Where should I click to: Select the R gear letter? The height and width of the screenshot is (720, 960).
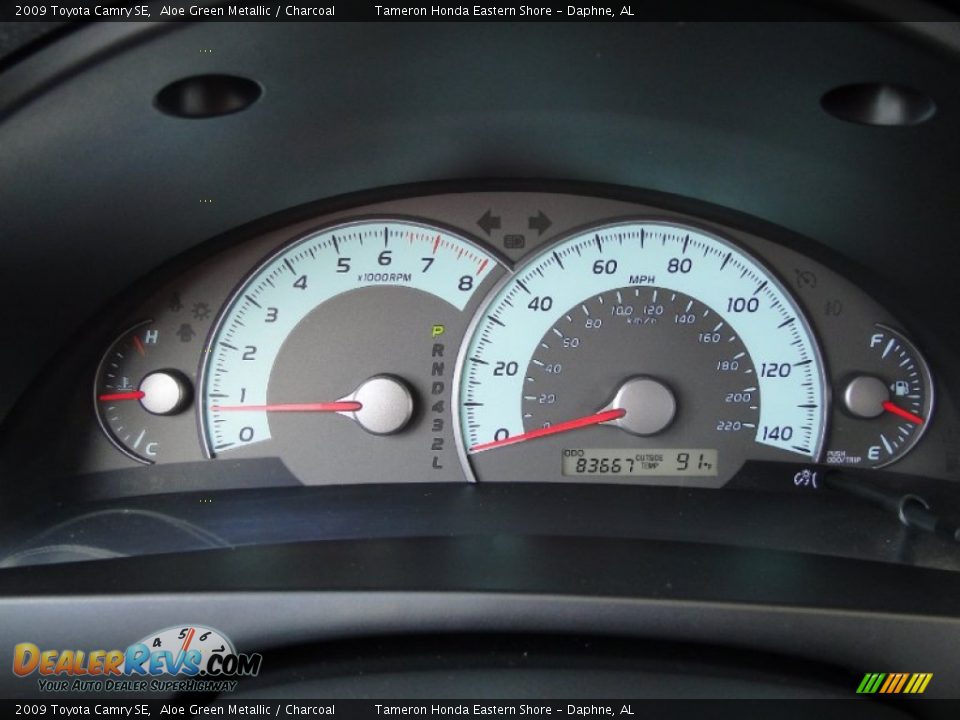[437, 350]
